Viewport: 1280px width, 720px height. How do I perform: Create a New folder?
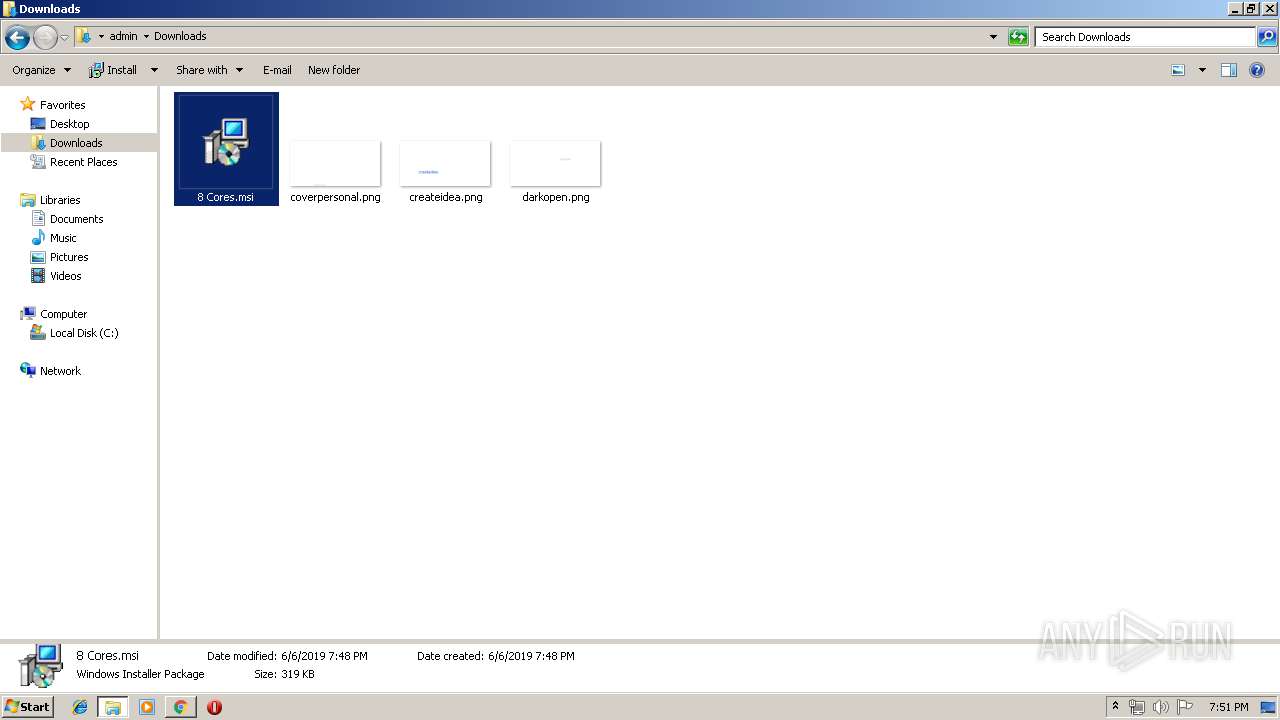coord(334,70)
